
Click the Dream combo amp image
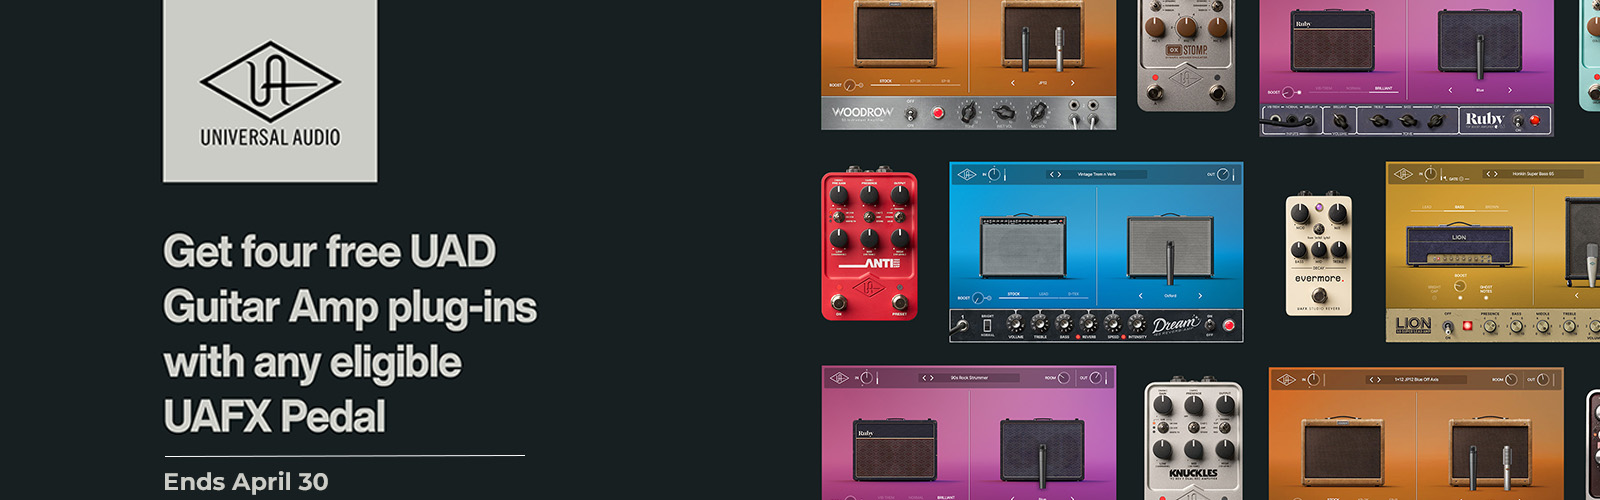[x=1023, y=246]
